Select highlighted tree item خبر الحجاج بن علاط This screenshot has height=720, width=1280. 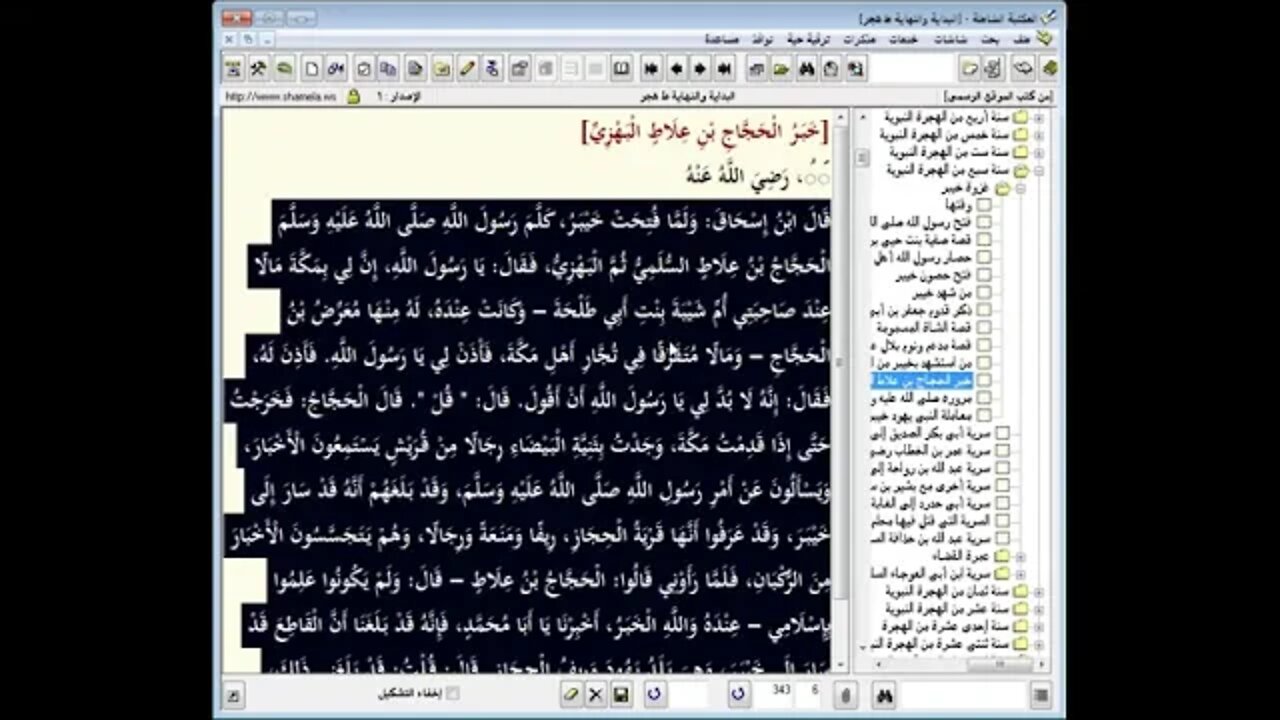(x=922, y=380)
